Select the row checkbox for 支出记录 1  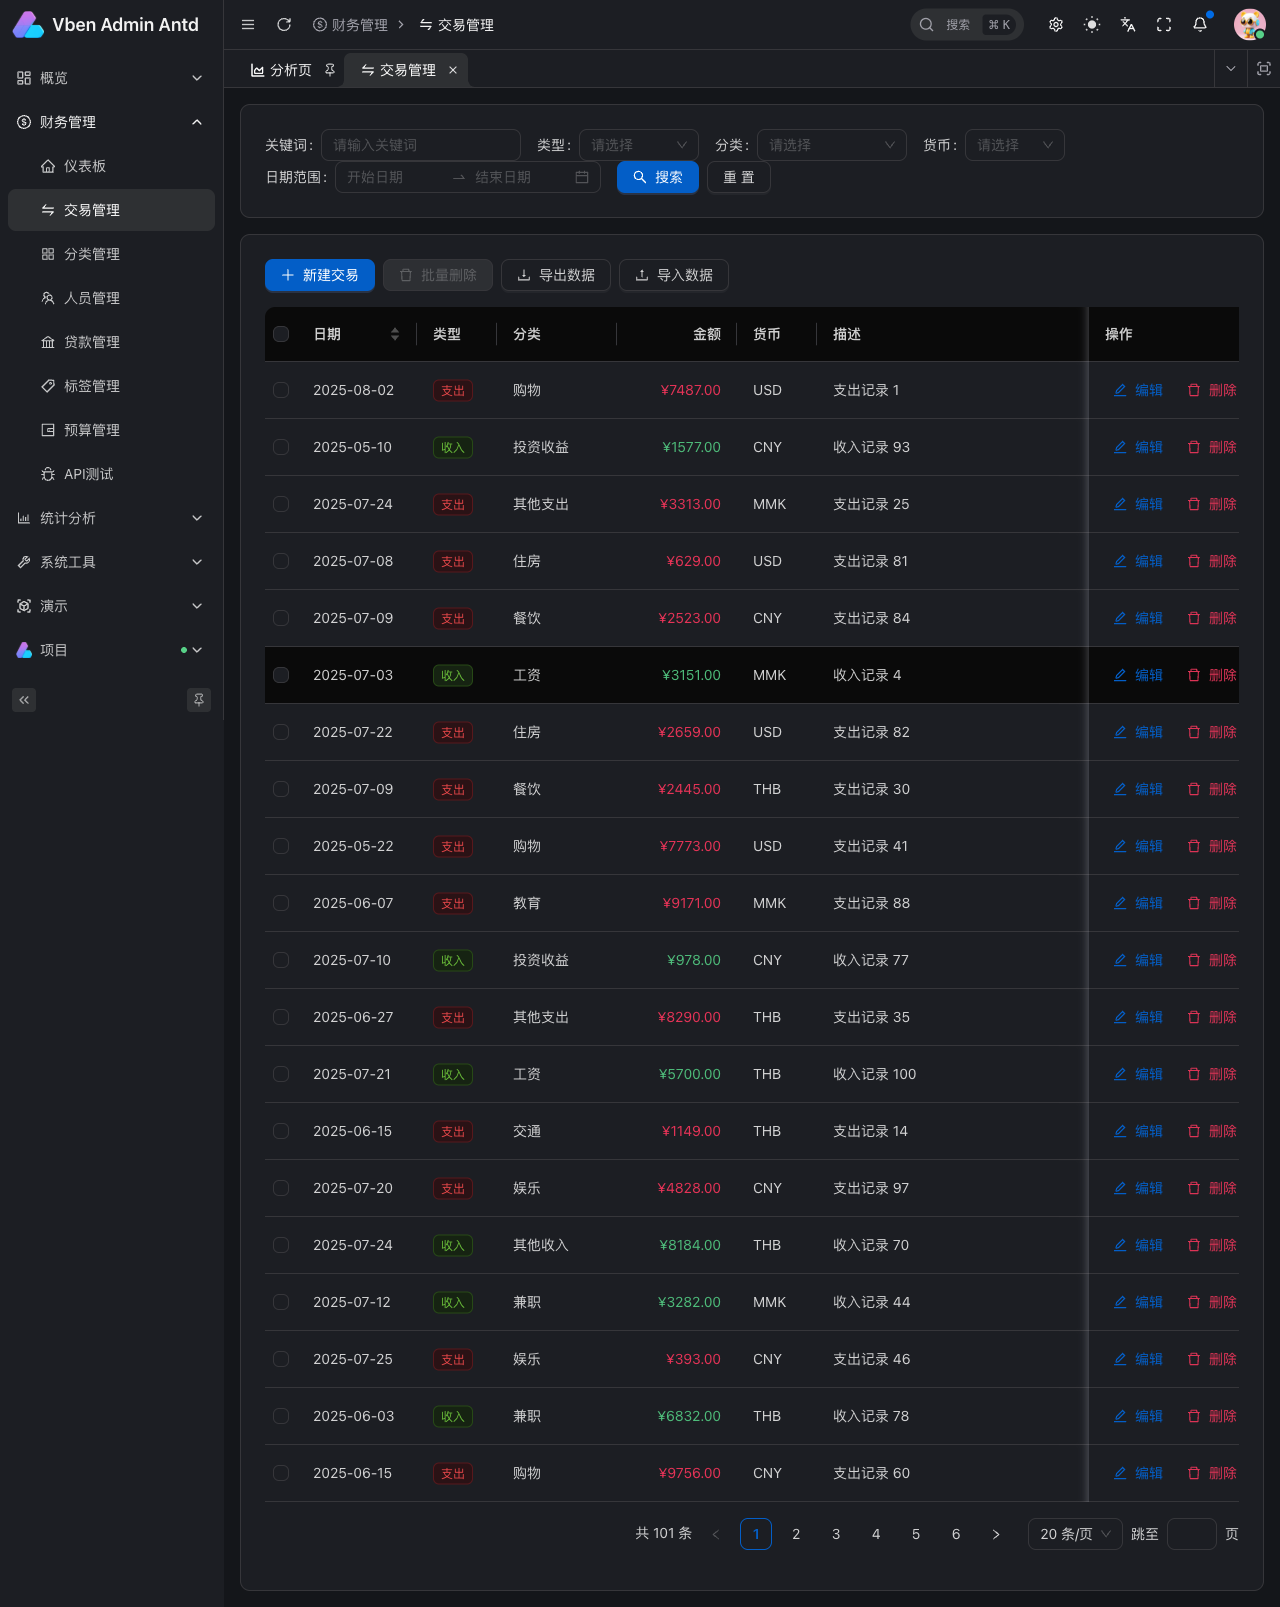[x=281, y=390]
